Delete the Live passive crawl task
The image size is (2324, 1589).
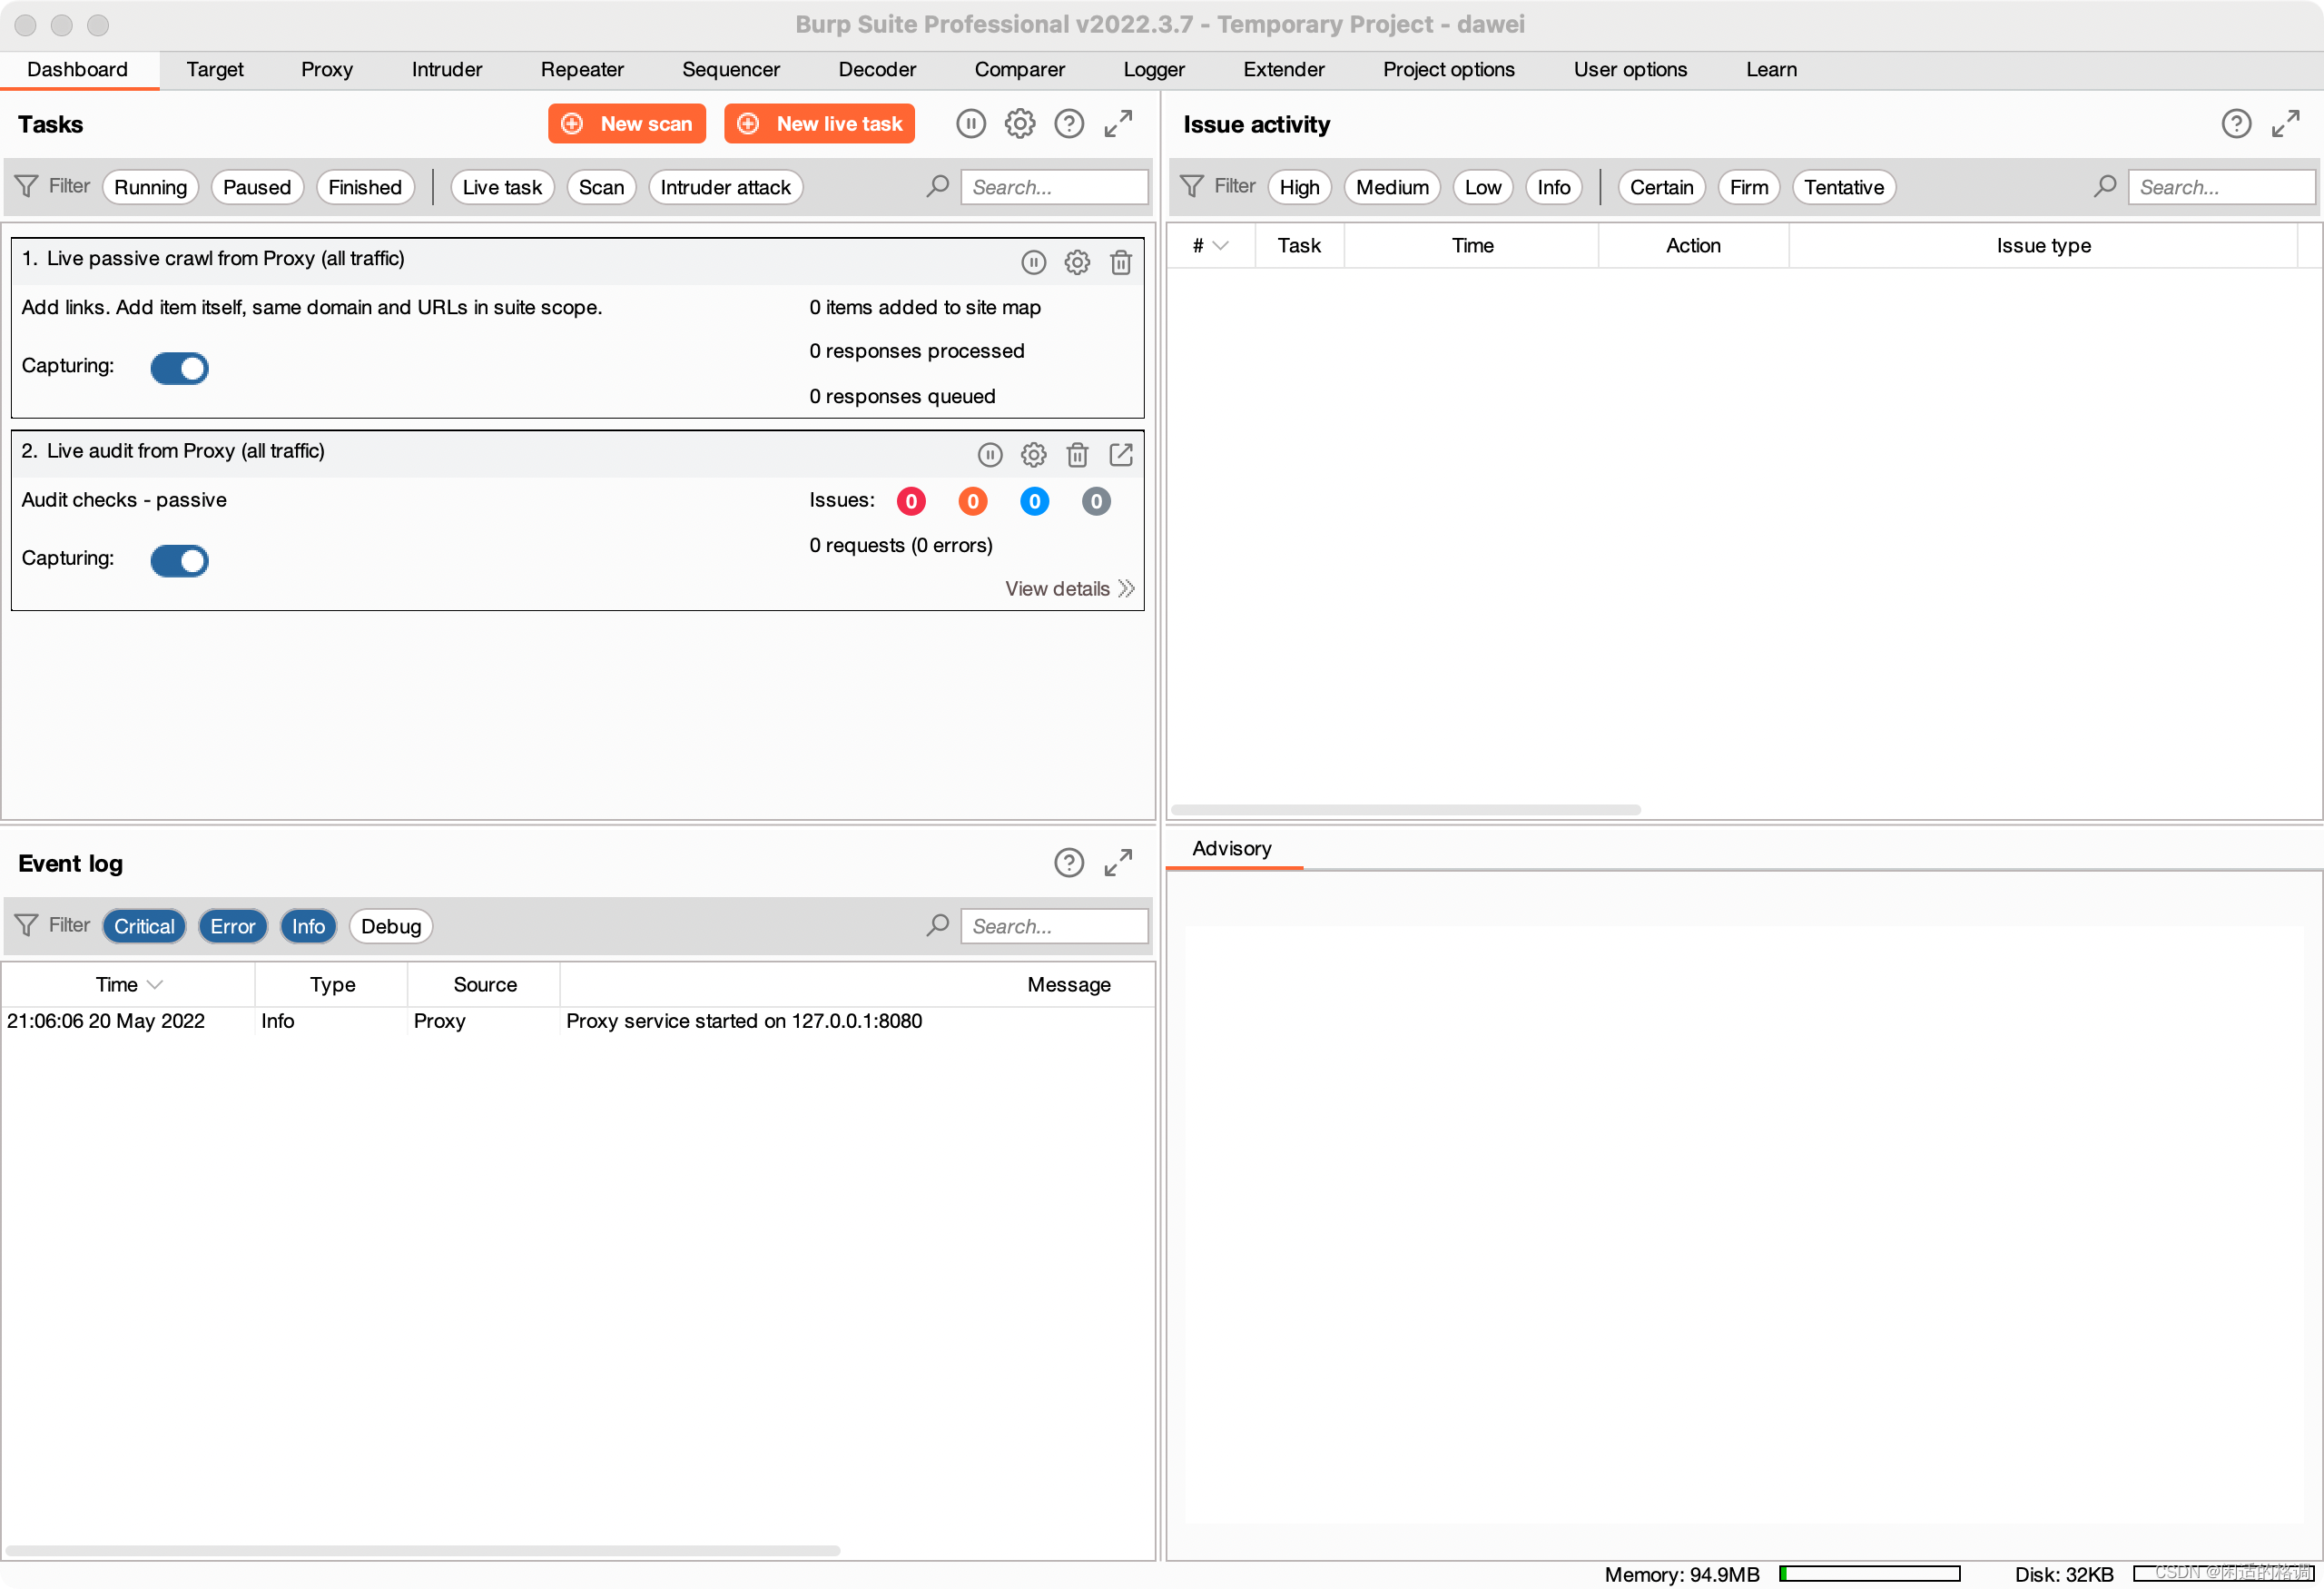point(1120,262)
